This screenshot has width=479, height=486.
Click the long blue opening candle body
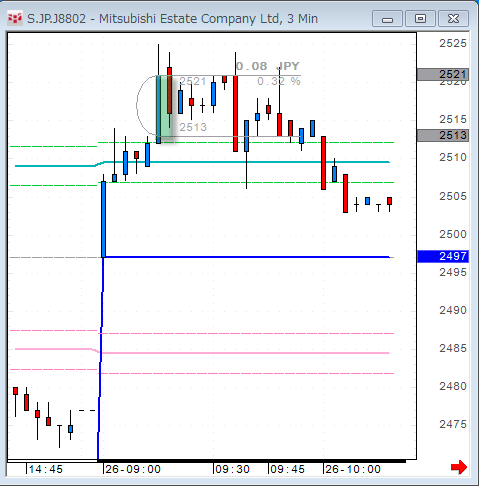click(x=104, y=219)
